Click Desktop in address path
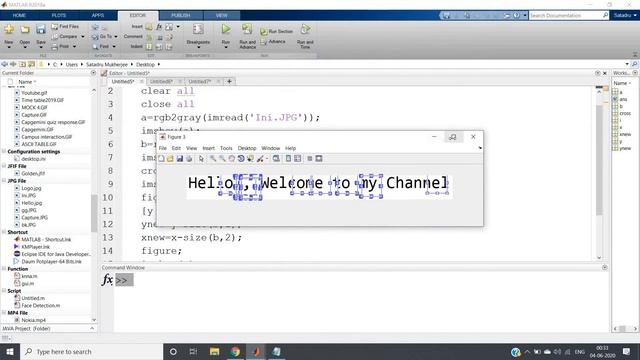 pos(145,64)
